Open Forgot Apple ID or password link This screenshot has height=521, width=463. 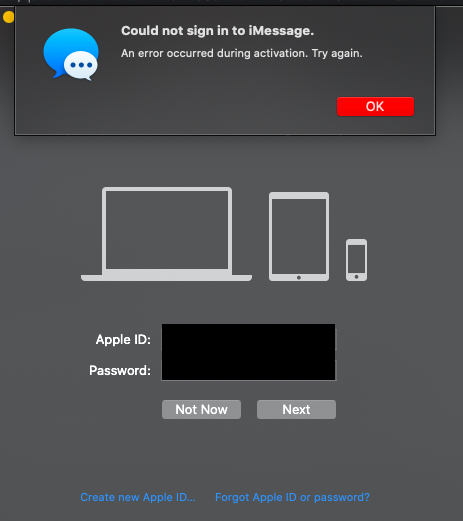292,497
